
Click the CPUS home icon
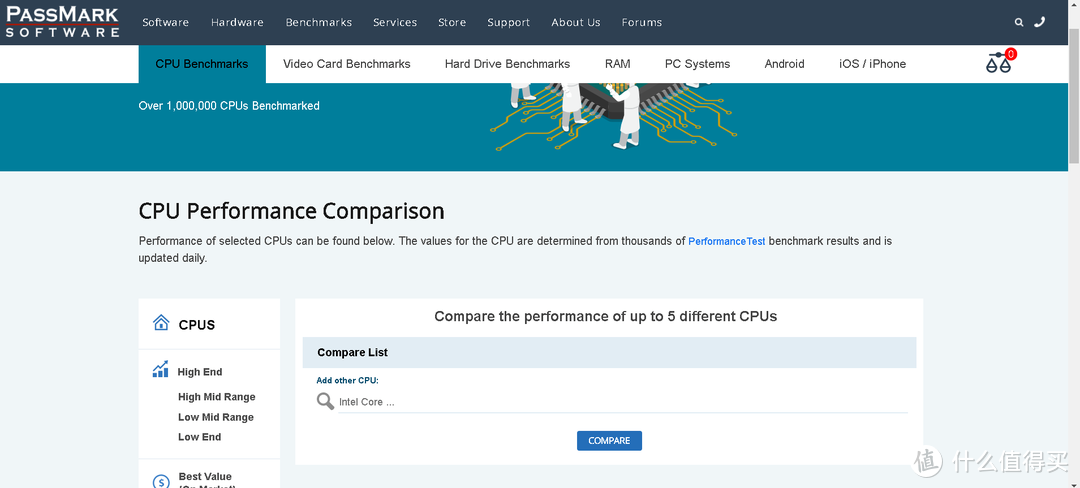click(x=161, y=322)
